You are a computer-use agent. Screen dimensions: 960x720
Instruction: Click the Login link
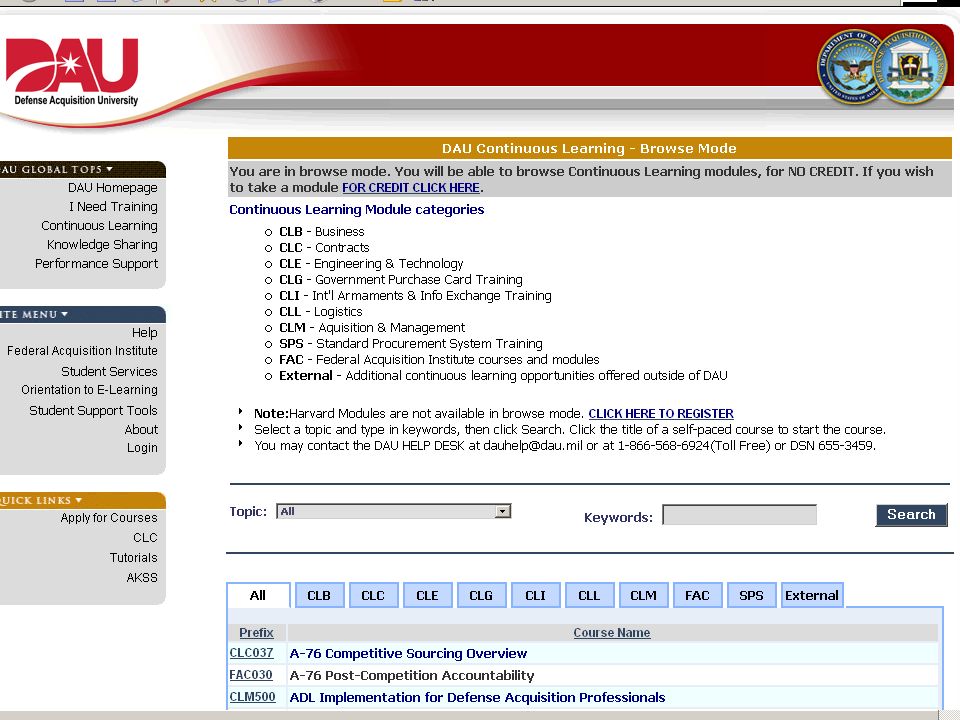click(x=142, y=448)
